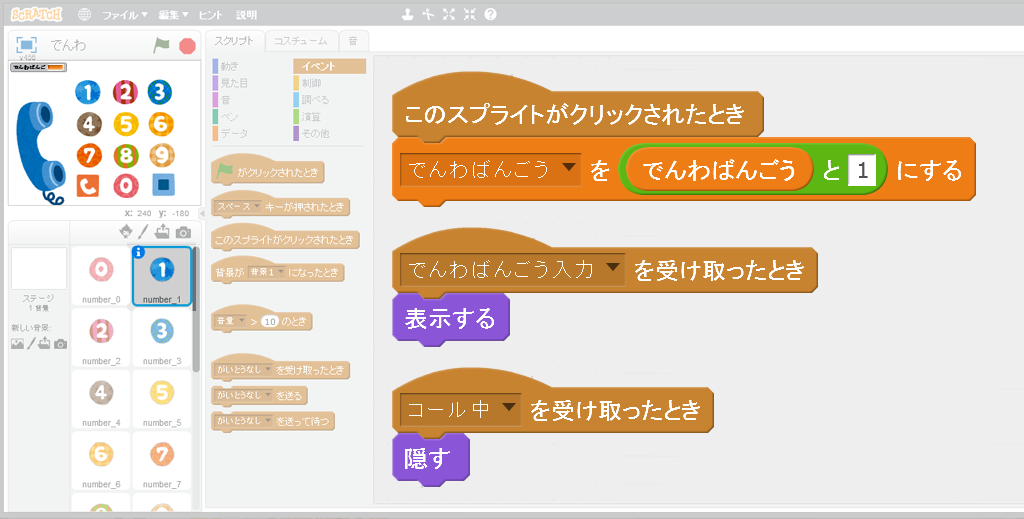The height and width of the screenshot is (519, 1024).
Task: Switch to the コスチューム tab
Action: click(x=300, y=41)
